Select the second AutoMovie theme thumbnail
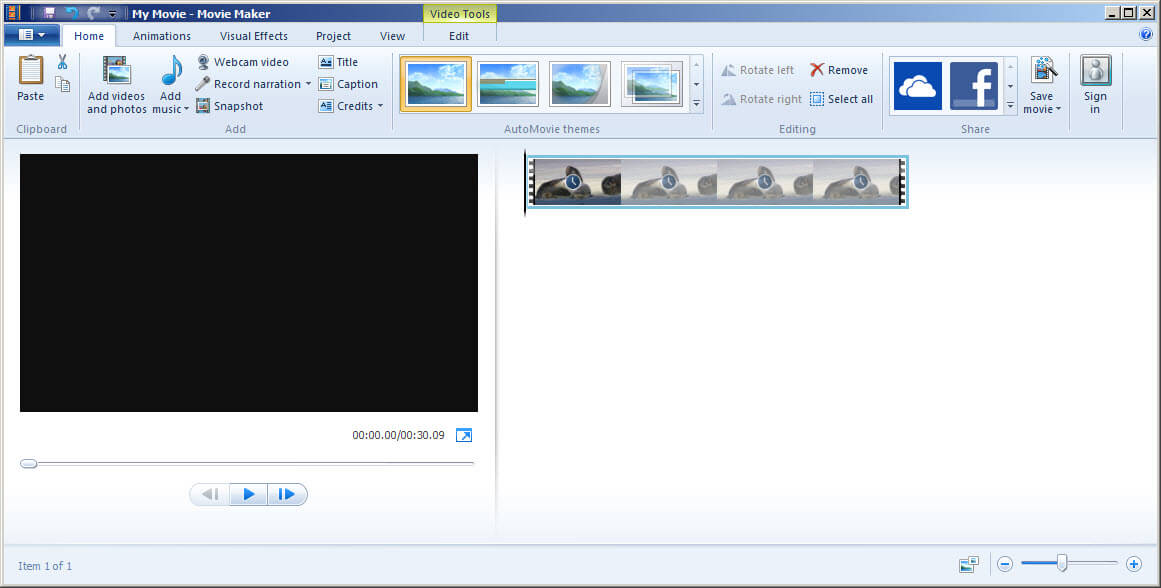Screen dimensions: 1161x588 [x=508, y=84]
